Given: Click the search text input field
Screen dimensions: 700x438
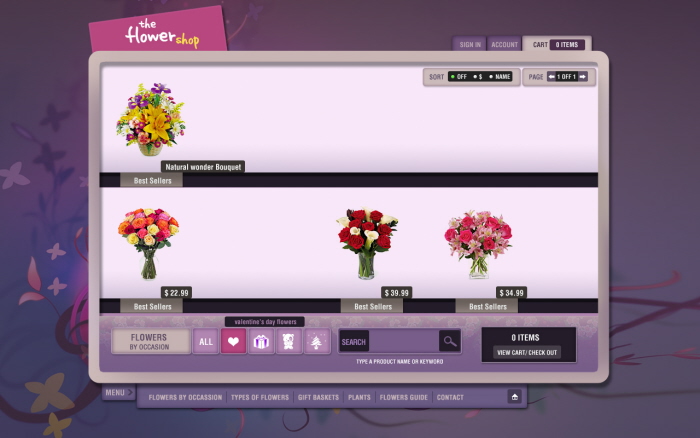Looking at the screenshot, I should [x=404, y=342].
